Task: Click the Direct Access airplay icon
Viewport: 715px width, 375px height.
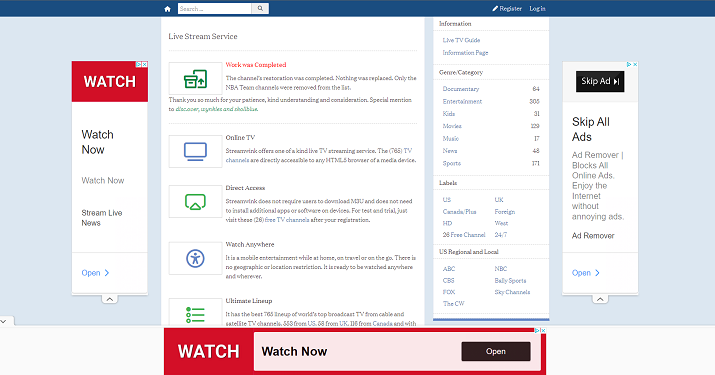Action: pyautogui.click(x=195, y=202)
